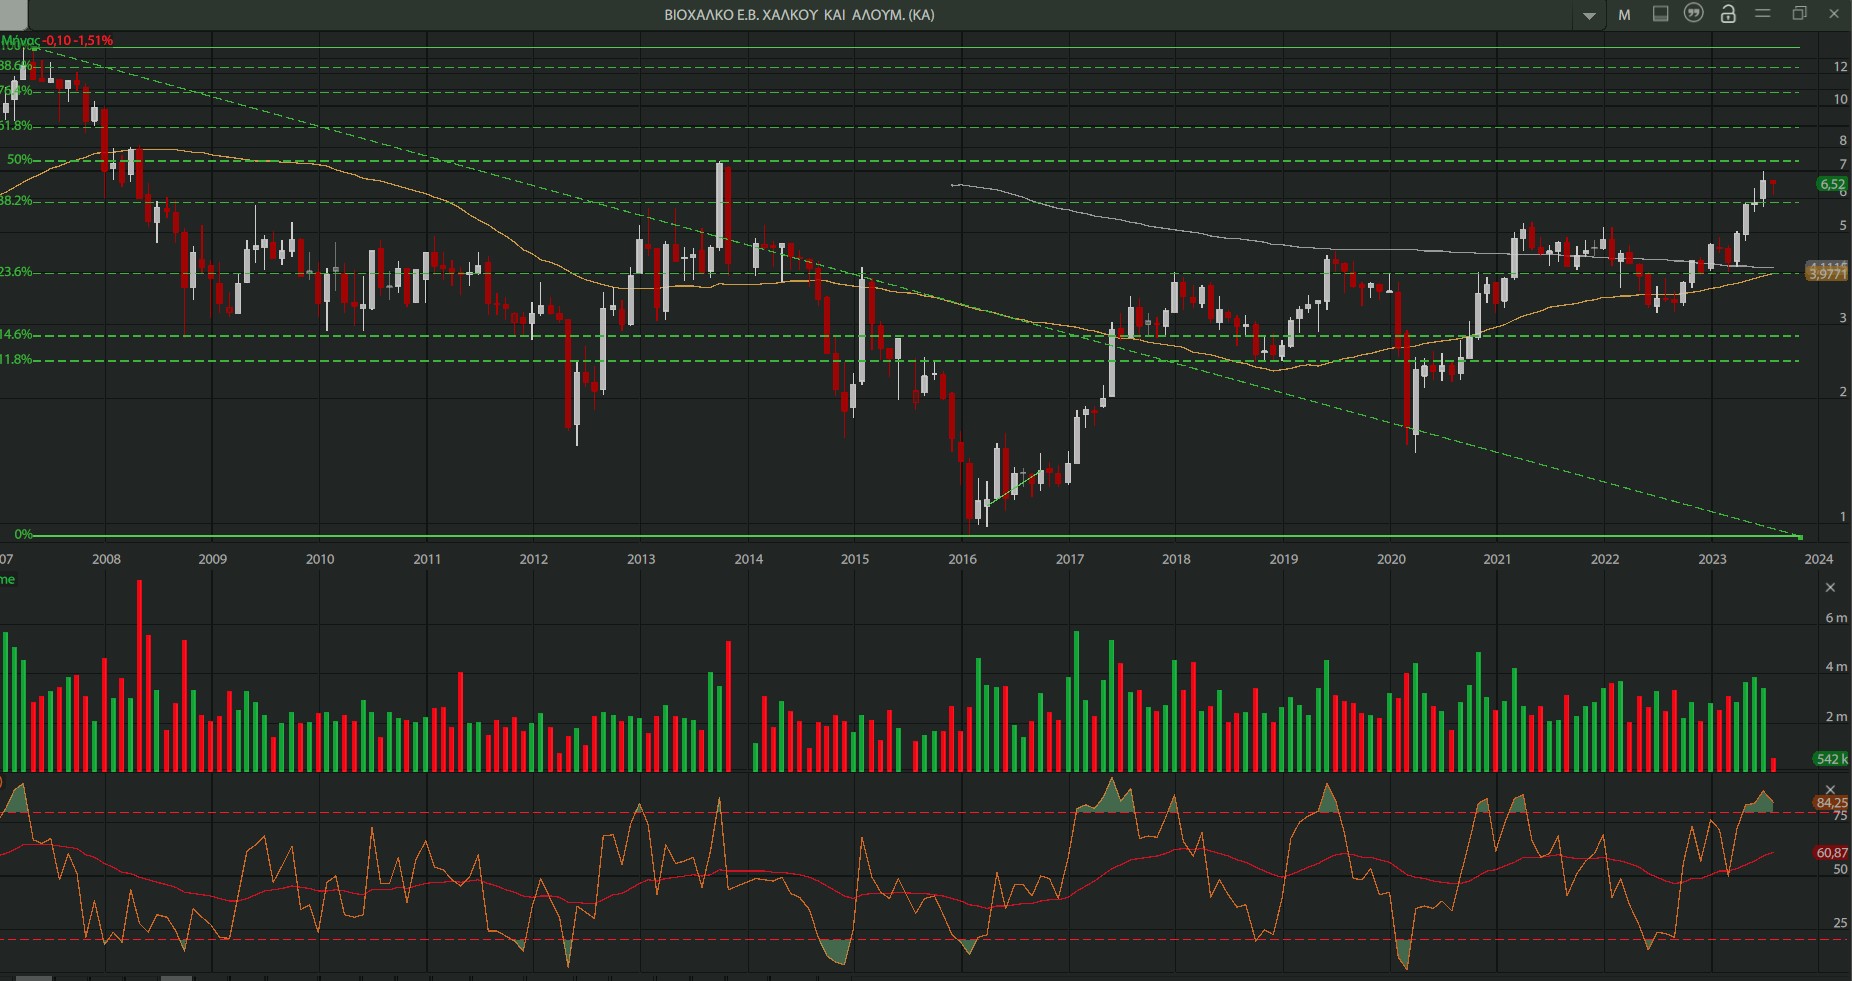This screenshot has width=1852, height=981.
Task: Open the symbol dropdown arrow in title bar
Action: pyautogui.click(x=1589, y=15)
